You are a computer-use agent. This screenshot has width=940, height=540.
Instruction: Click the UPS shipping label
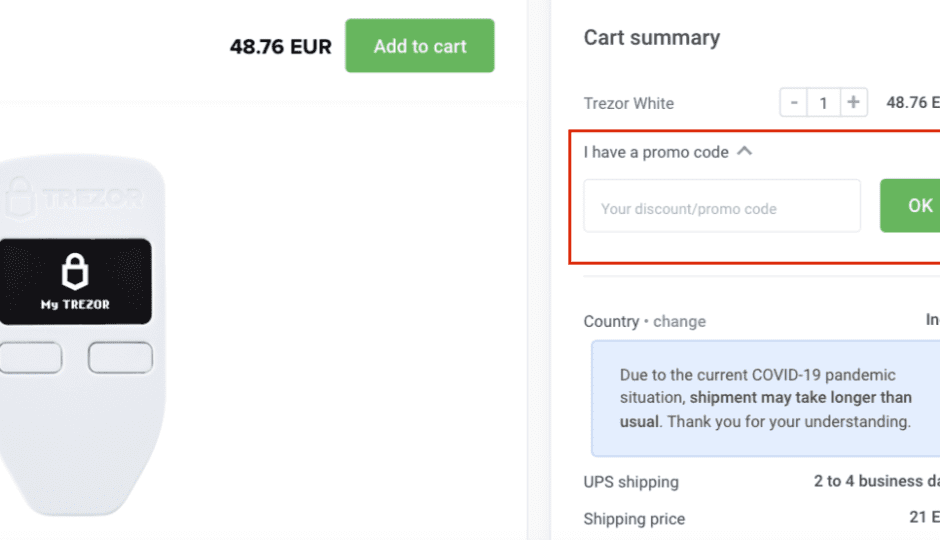(631, 482)
